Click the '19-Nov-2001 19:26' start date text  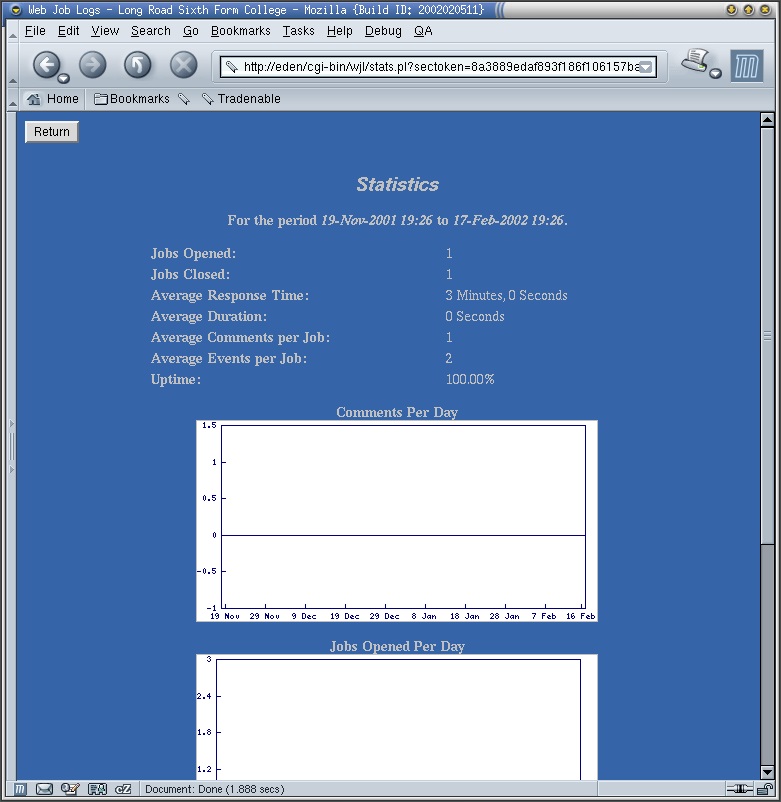point(376,220)
